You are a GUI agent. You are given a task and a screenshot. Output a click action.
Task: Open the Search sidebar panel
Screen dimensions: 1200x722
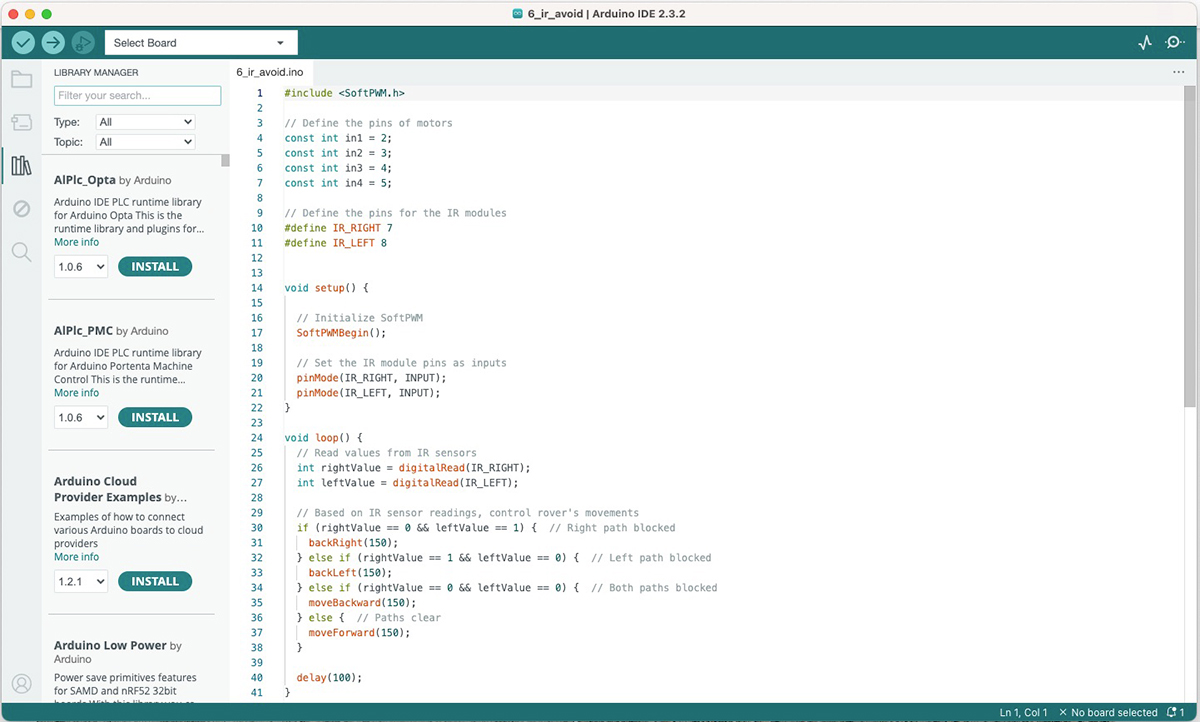coord(21,252)
